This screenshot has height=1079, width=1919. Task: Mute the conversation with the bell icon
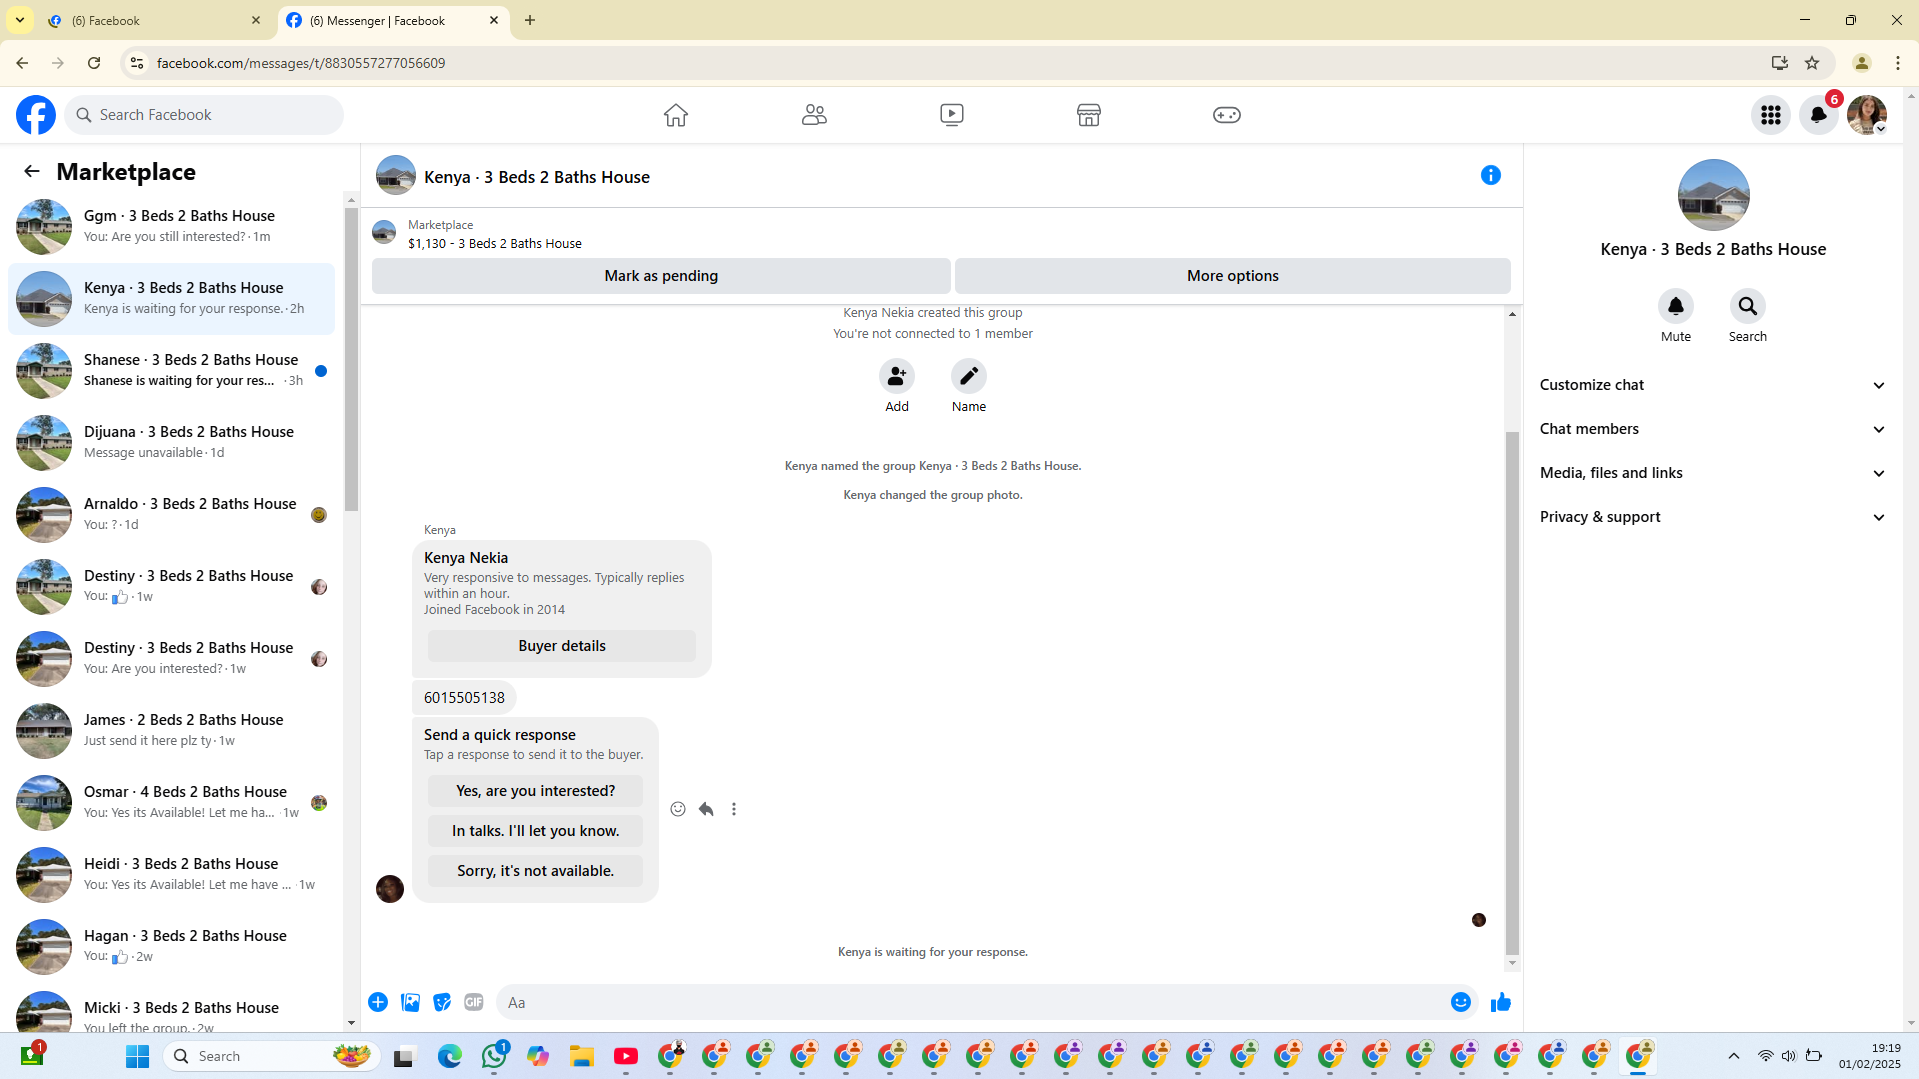pos(1676,306)
